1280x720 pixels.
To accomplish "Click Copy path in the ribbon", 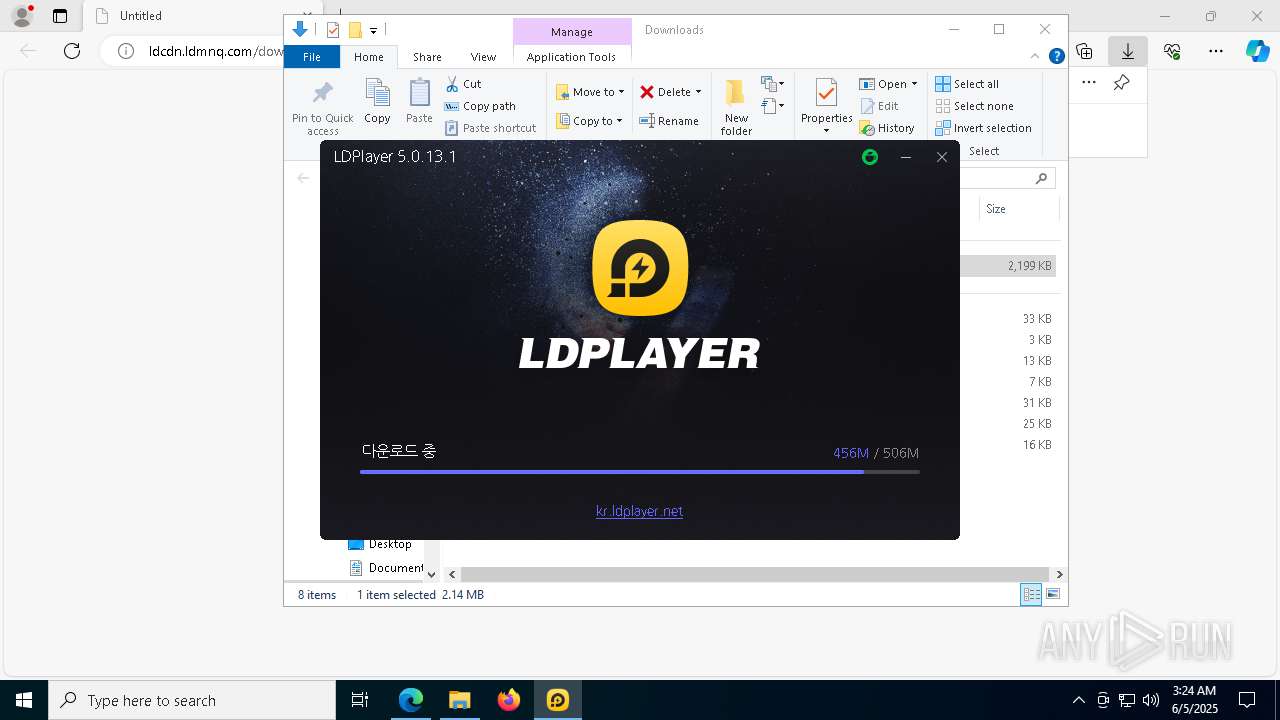I will 480,106.
